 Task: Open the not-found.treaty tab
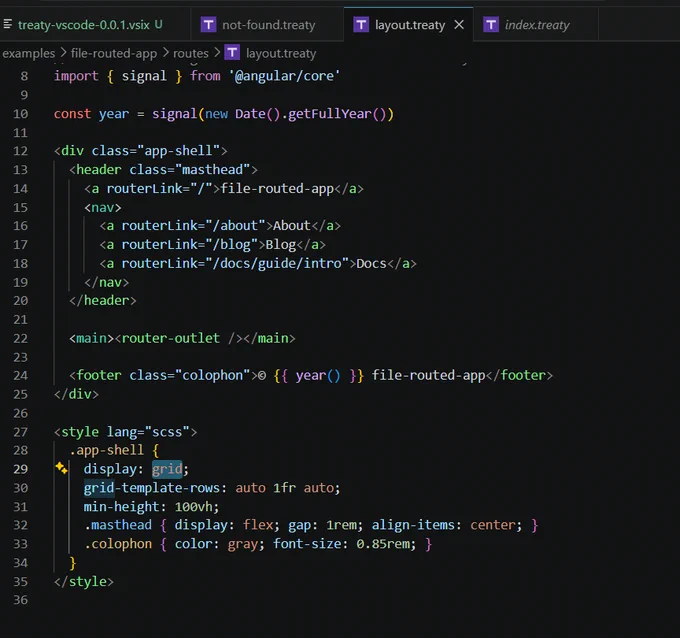click(x=267, y=25)
